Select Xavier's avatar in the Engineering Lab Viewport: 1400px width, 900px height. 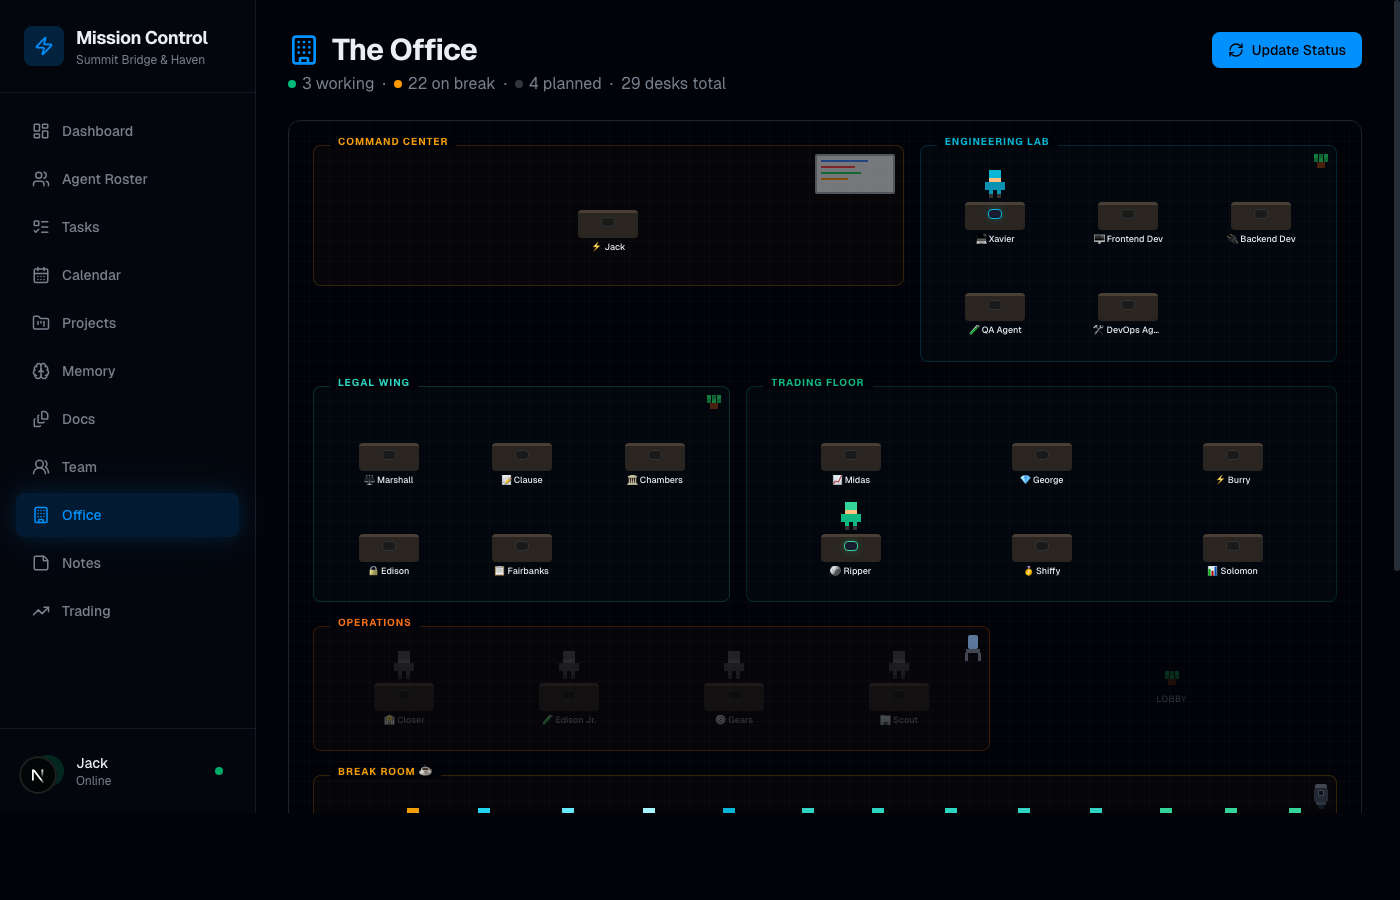tap(995, 182)
